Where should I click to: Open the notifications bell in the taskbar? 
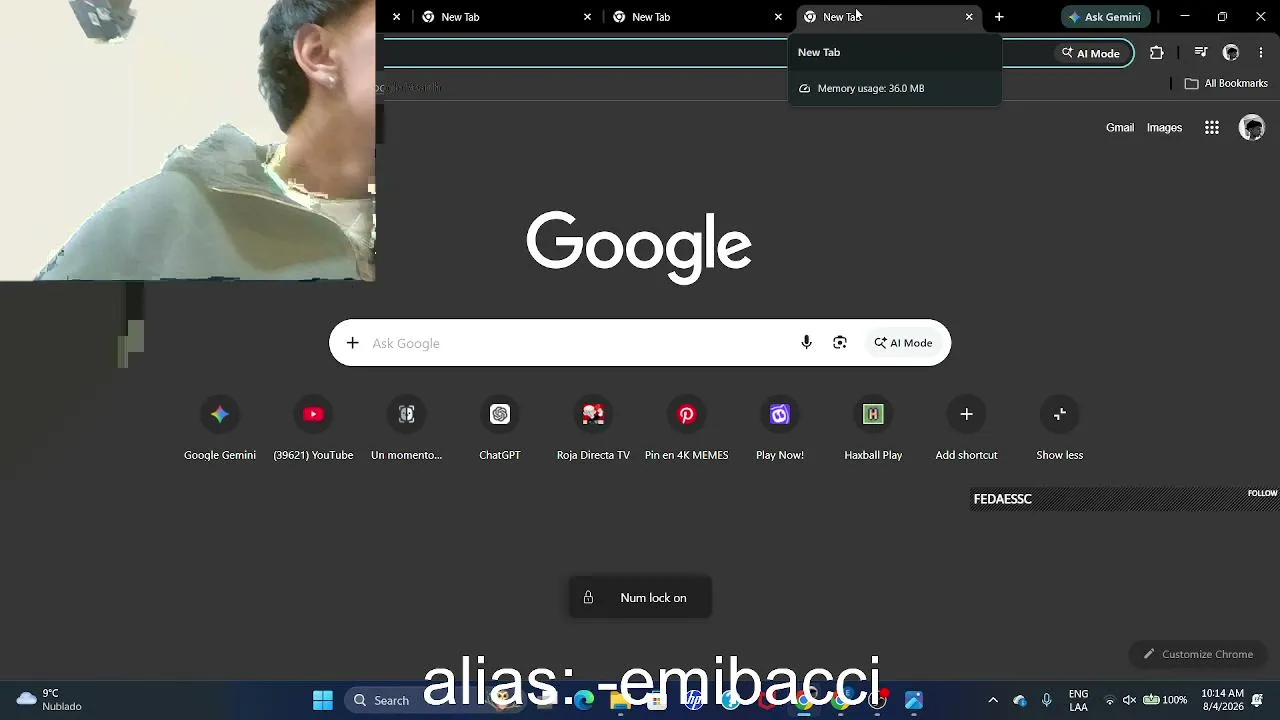coord(1257,700)
